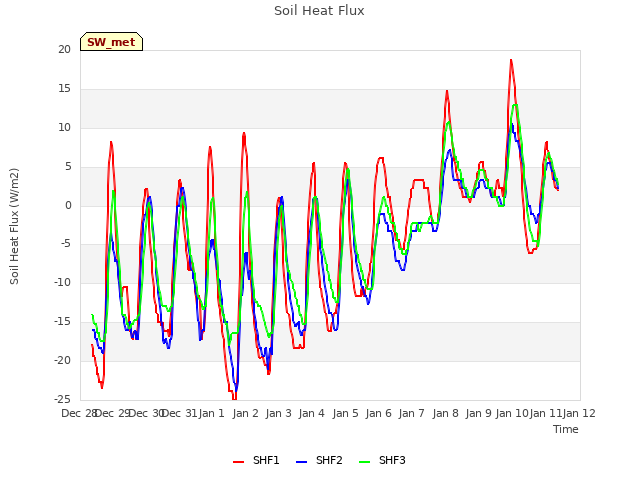
Task: Click the Jan 10 x-axis label
Action: tap(512, 413)
